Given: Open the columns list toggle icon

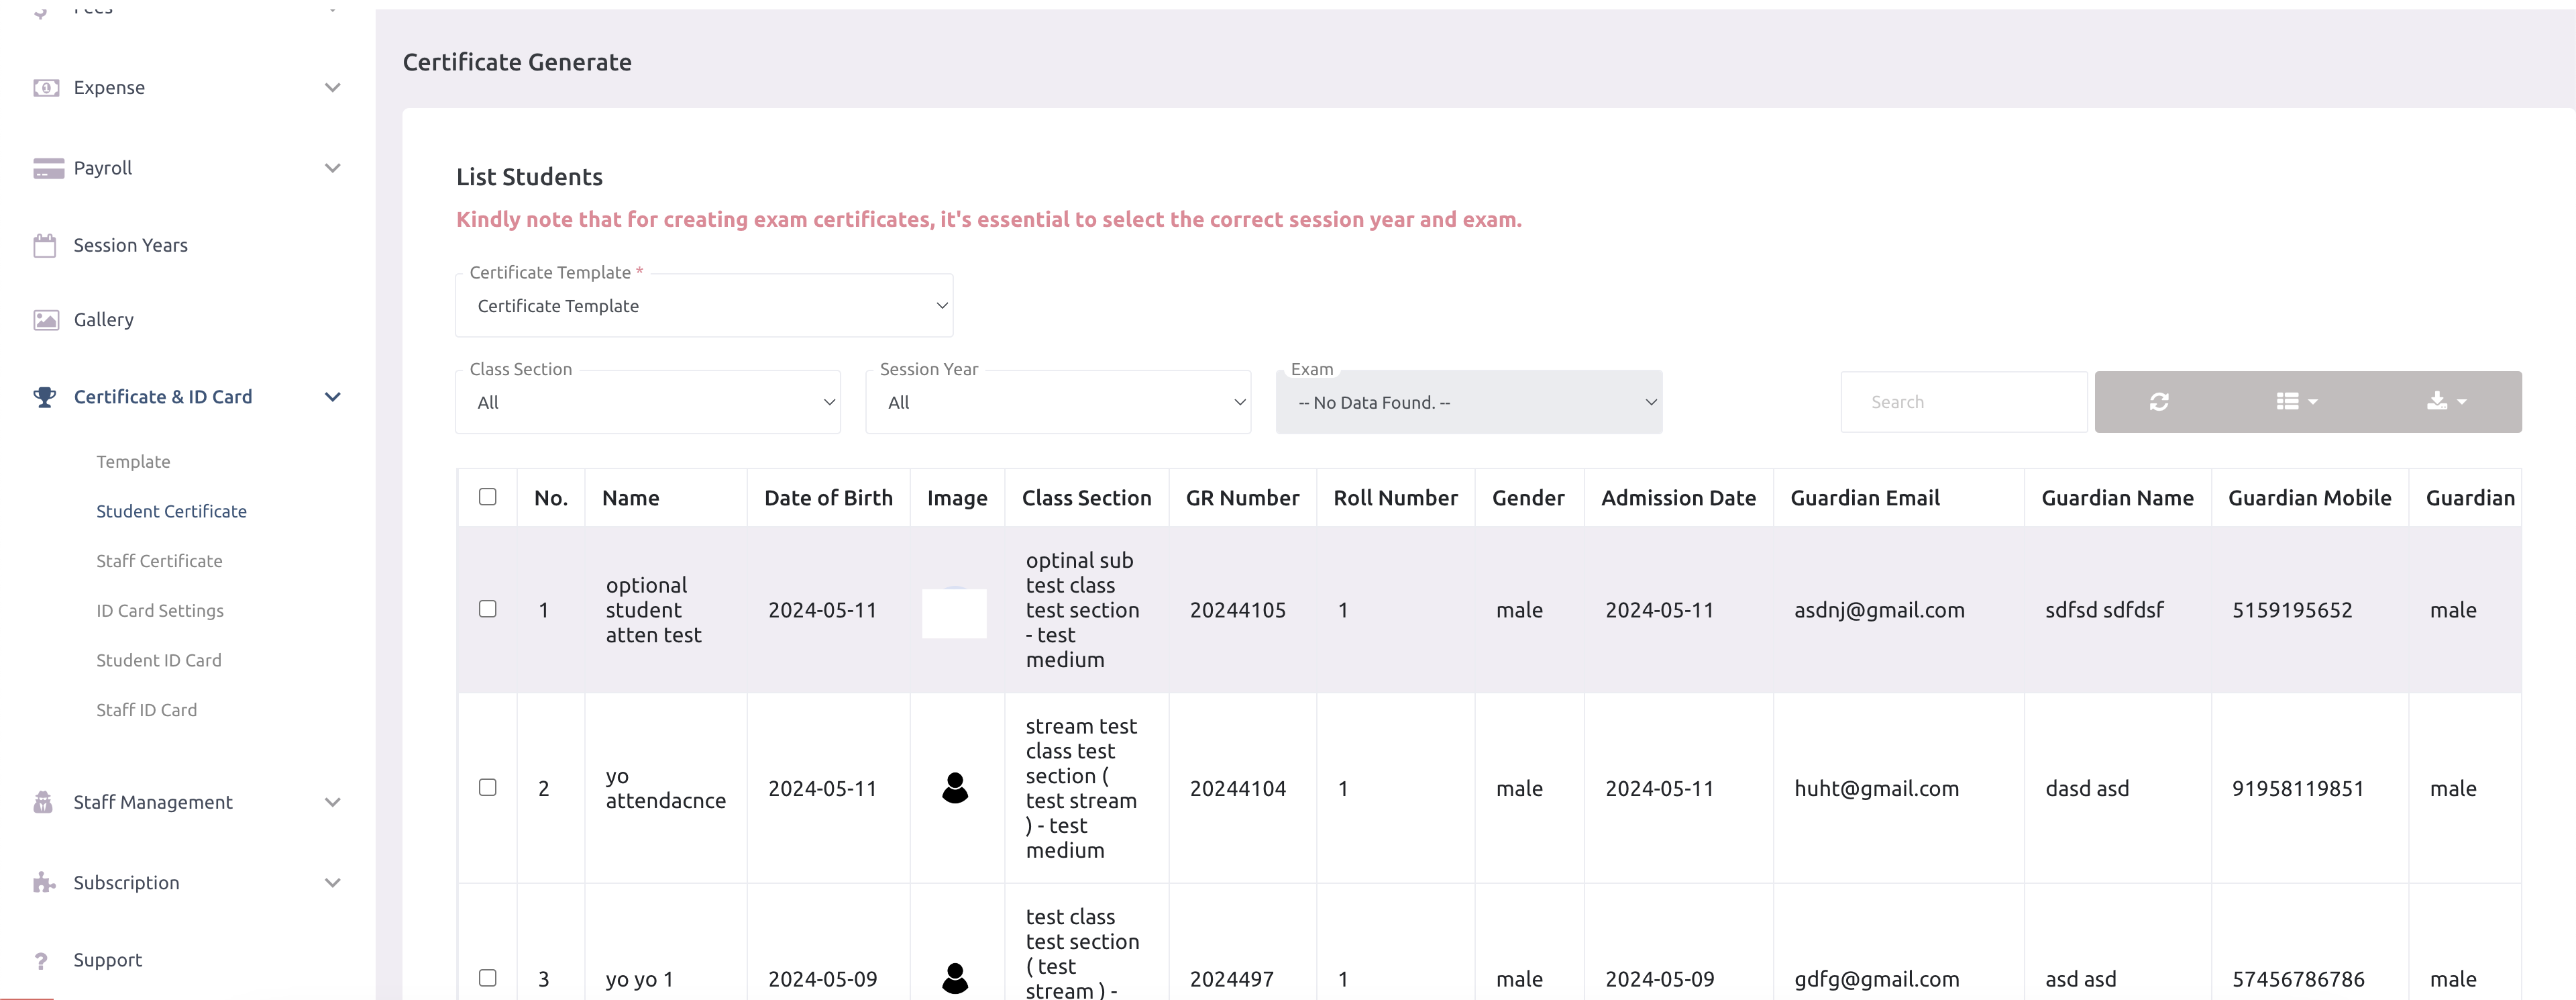Looking at the screenshot, I should point(2296,402).
